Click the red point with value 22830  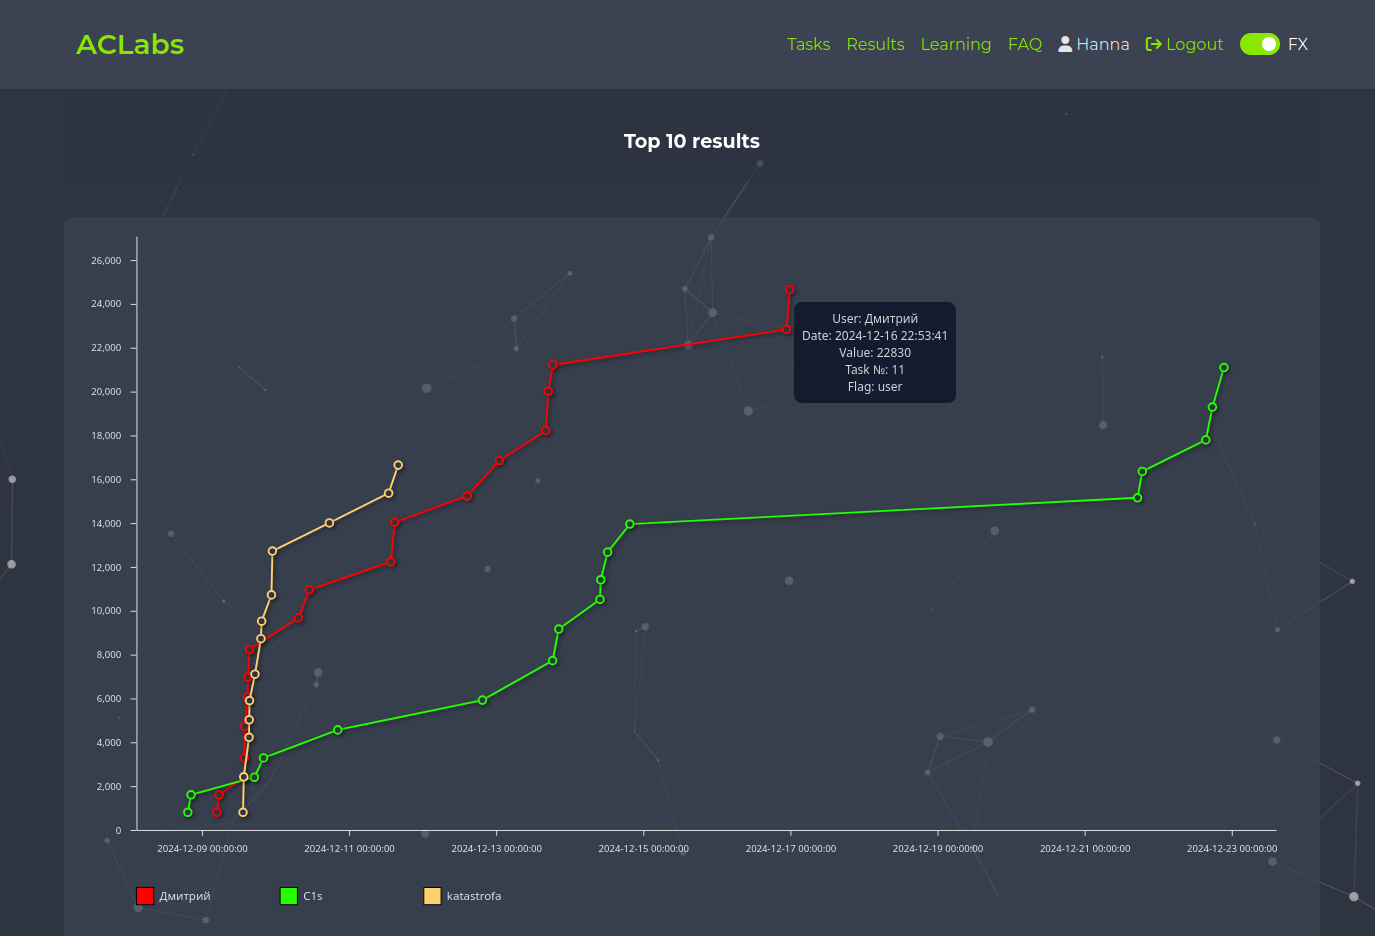tap(786, 329)
